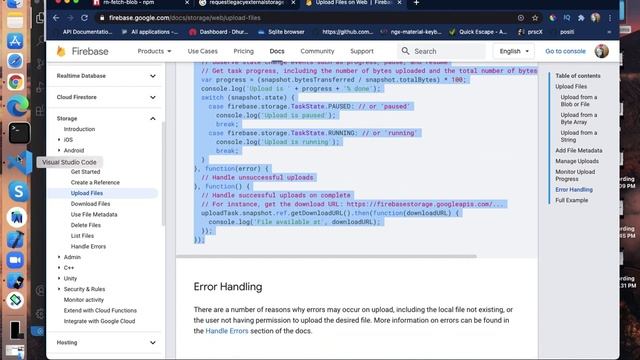This screenshot has width=640, height=360.
Task: Select the Community nav item
Action: coord(317,51)
